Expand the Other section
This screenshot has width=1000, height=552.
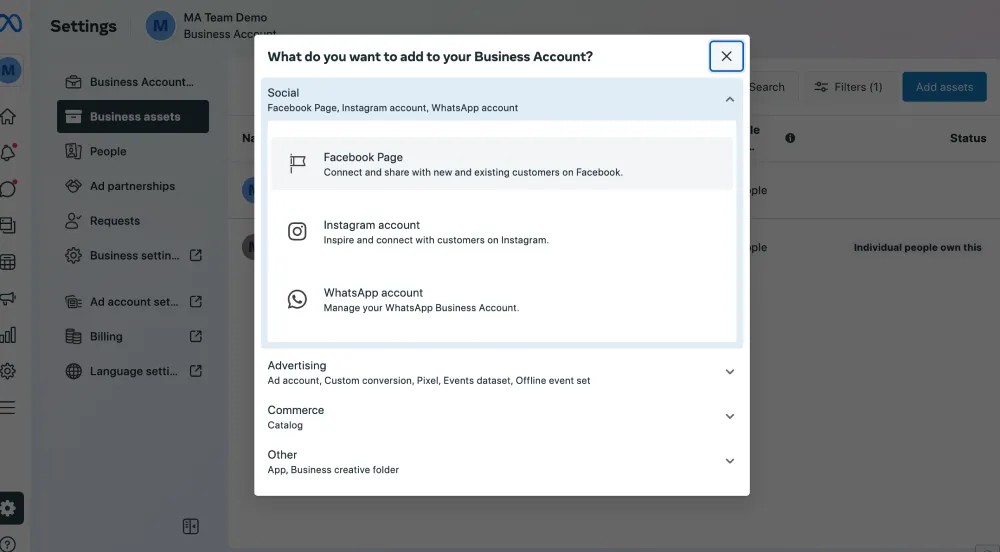pos(729,461)
